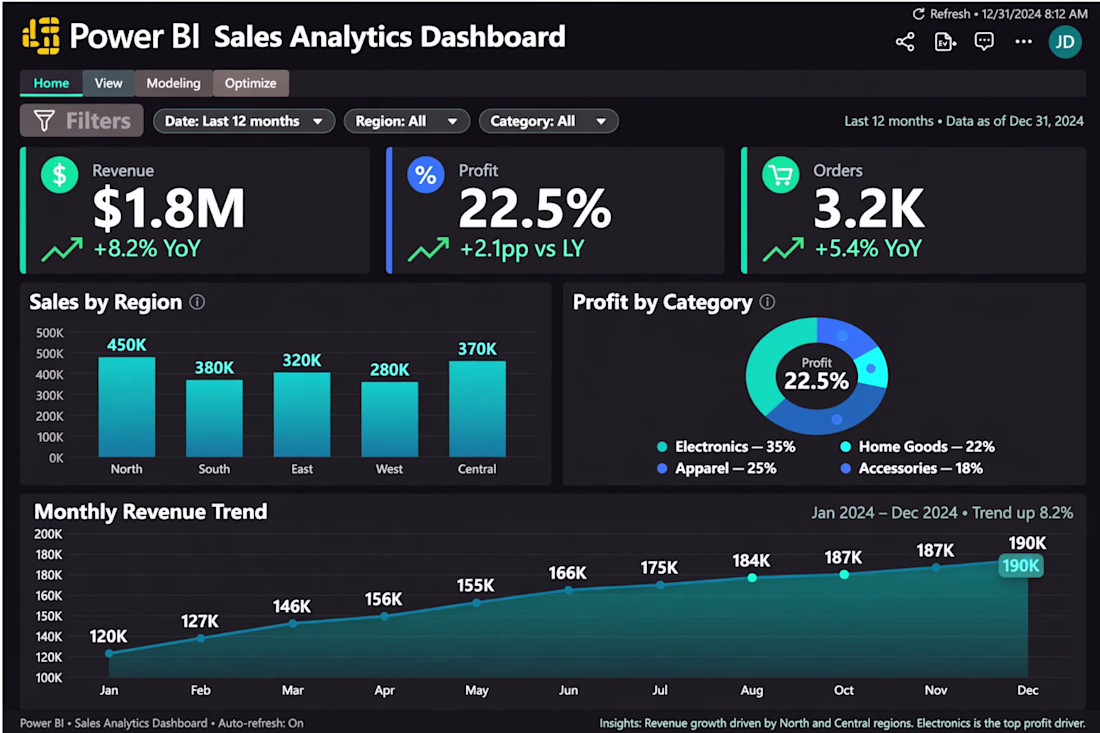Click the 'Electronics — 35%' legend label
This screenshot has width=1100, height=733.
(735, 447)
